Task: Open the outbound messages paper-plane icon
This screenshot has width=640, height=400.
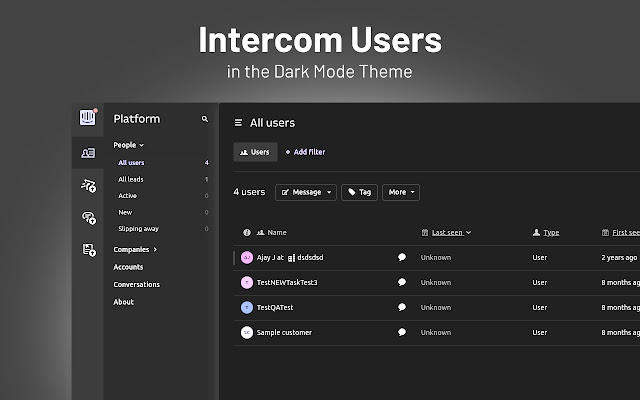Action: [x=88, y=186]
